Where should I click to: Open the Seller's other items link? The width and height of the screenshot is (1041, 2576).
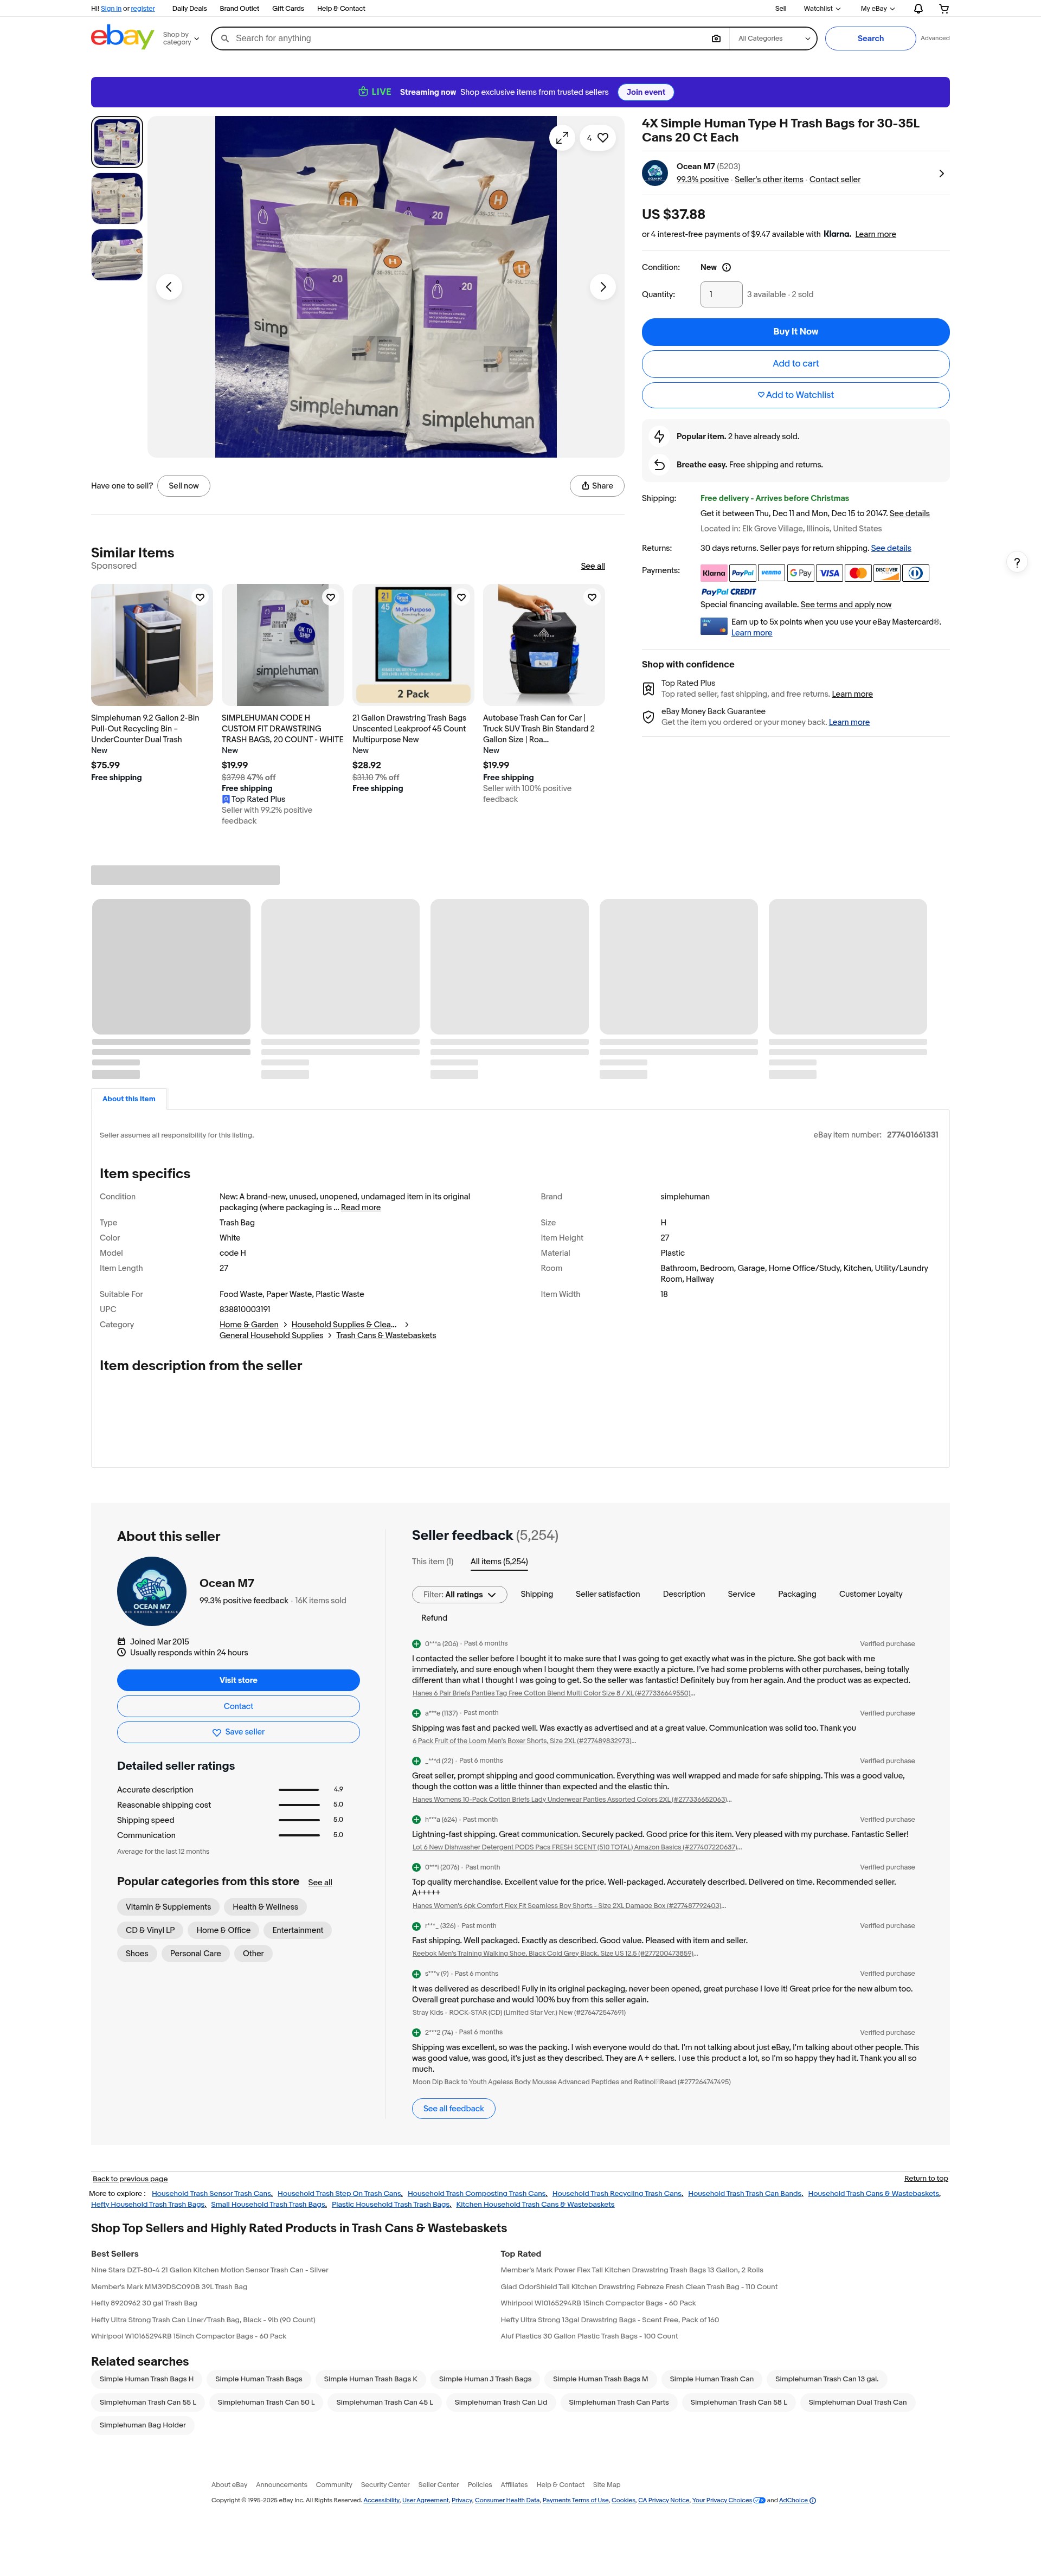coord(769,180)
